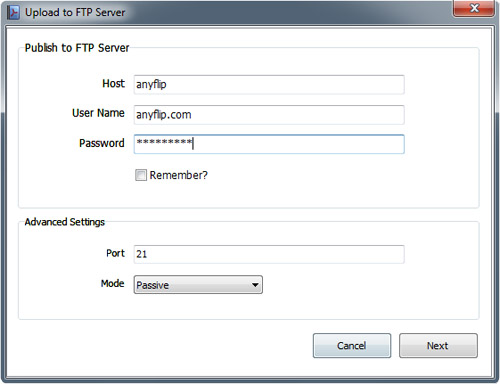
Task: Click the Port label
Action: tap(115, 253)
